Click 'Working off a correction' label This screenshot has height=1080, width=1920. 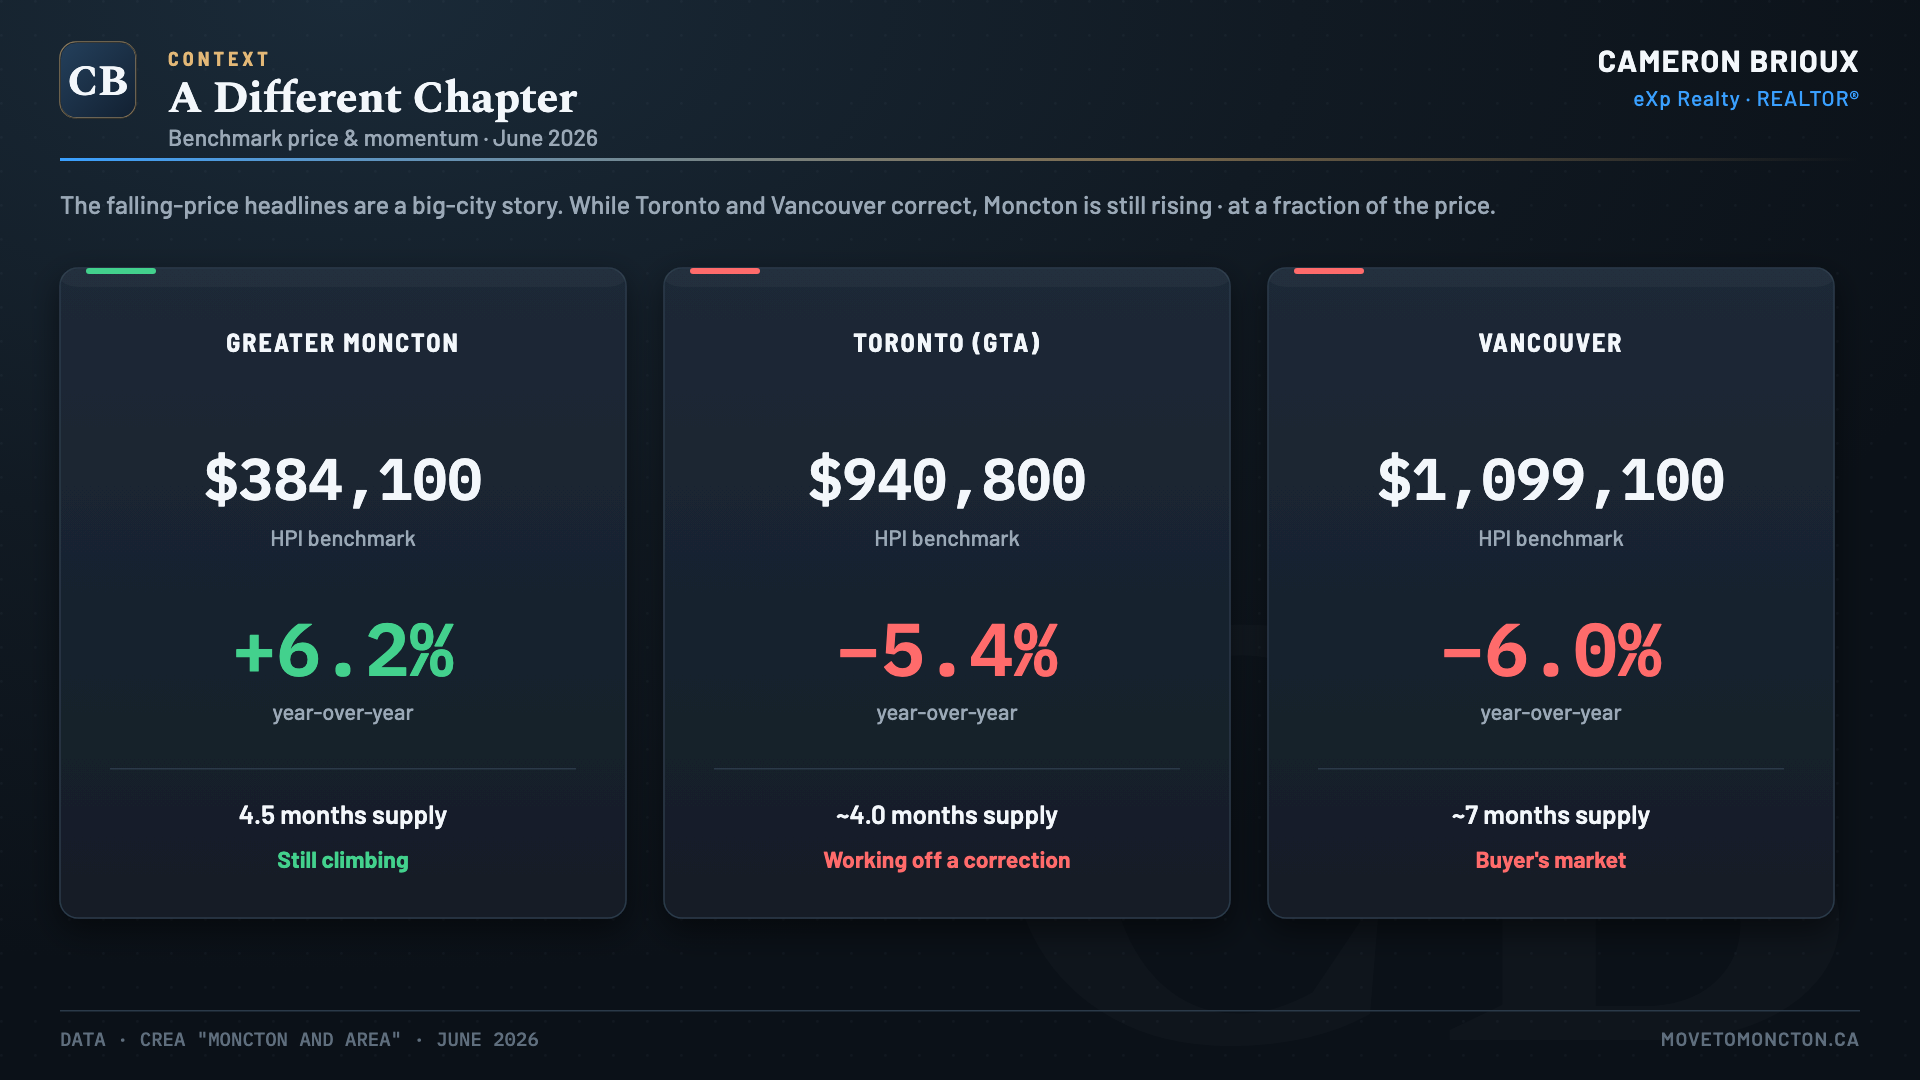[947, 860]
